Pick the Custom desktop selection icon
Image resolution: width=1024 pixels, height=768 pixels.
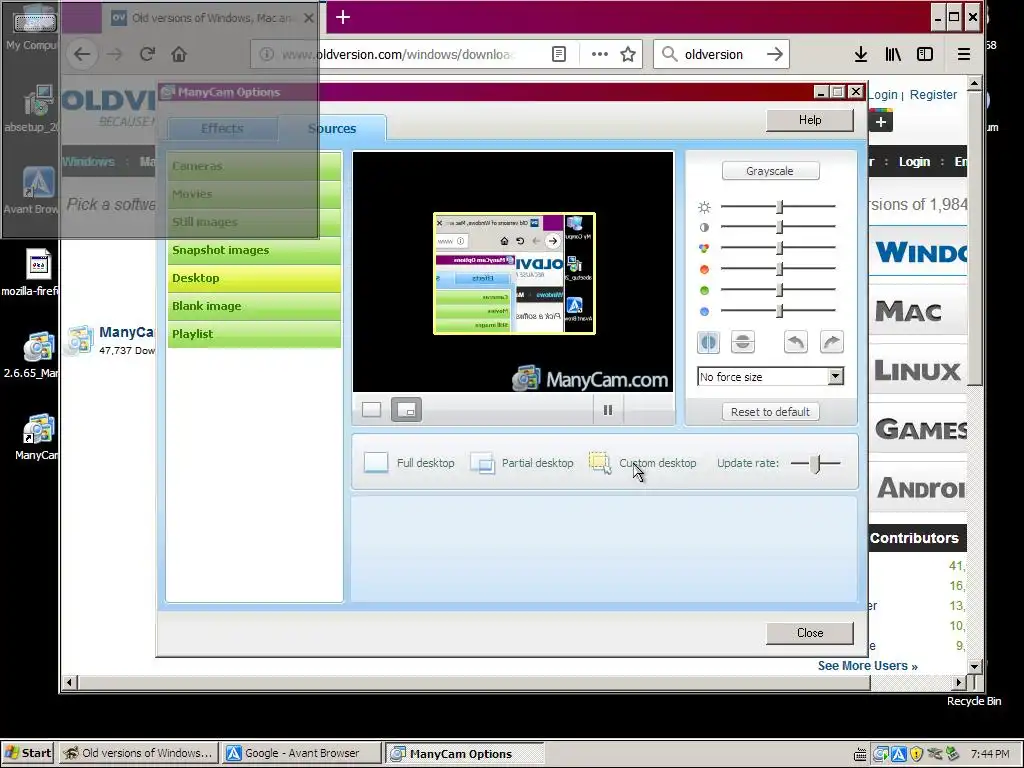pos(600,462)
